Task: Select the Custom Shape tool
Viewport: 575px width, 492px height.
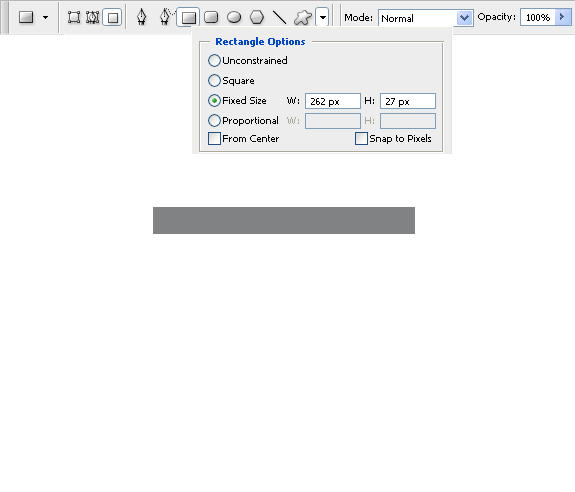Action: click(x=303, y=17)
